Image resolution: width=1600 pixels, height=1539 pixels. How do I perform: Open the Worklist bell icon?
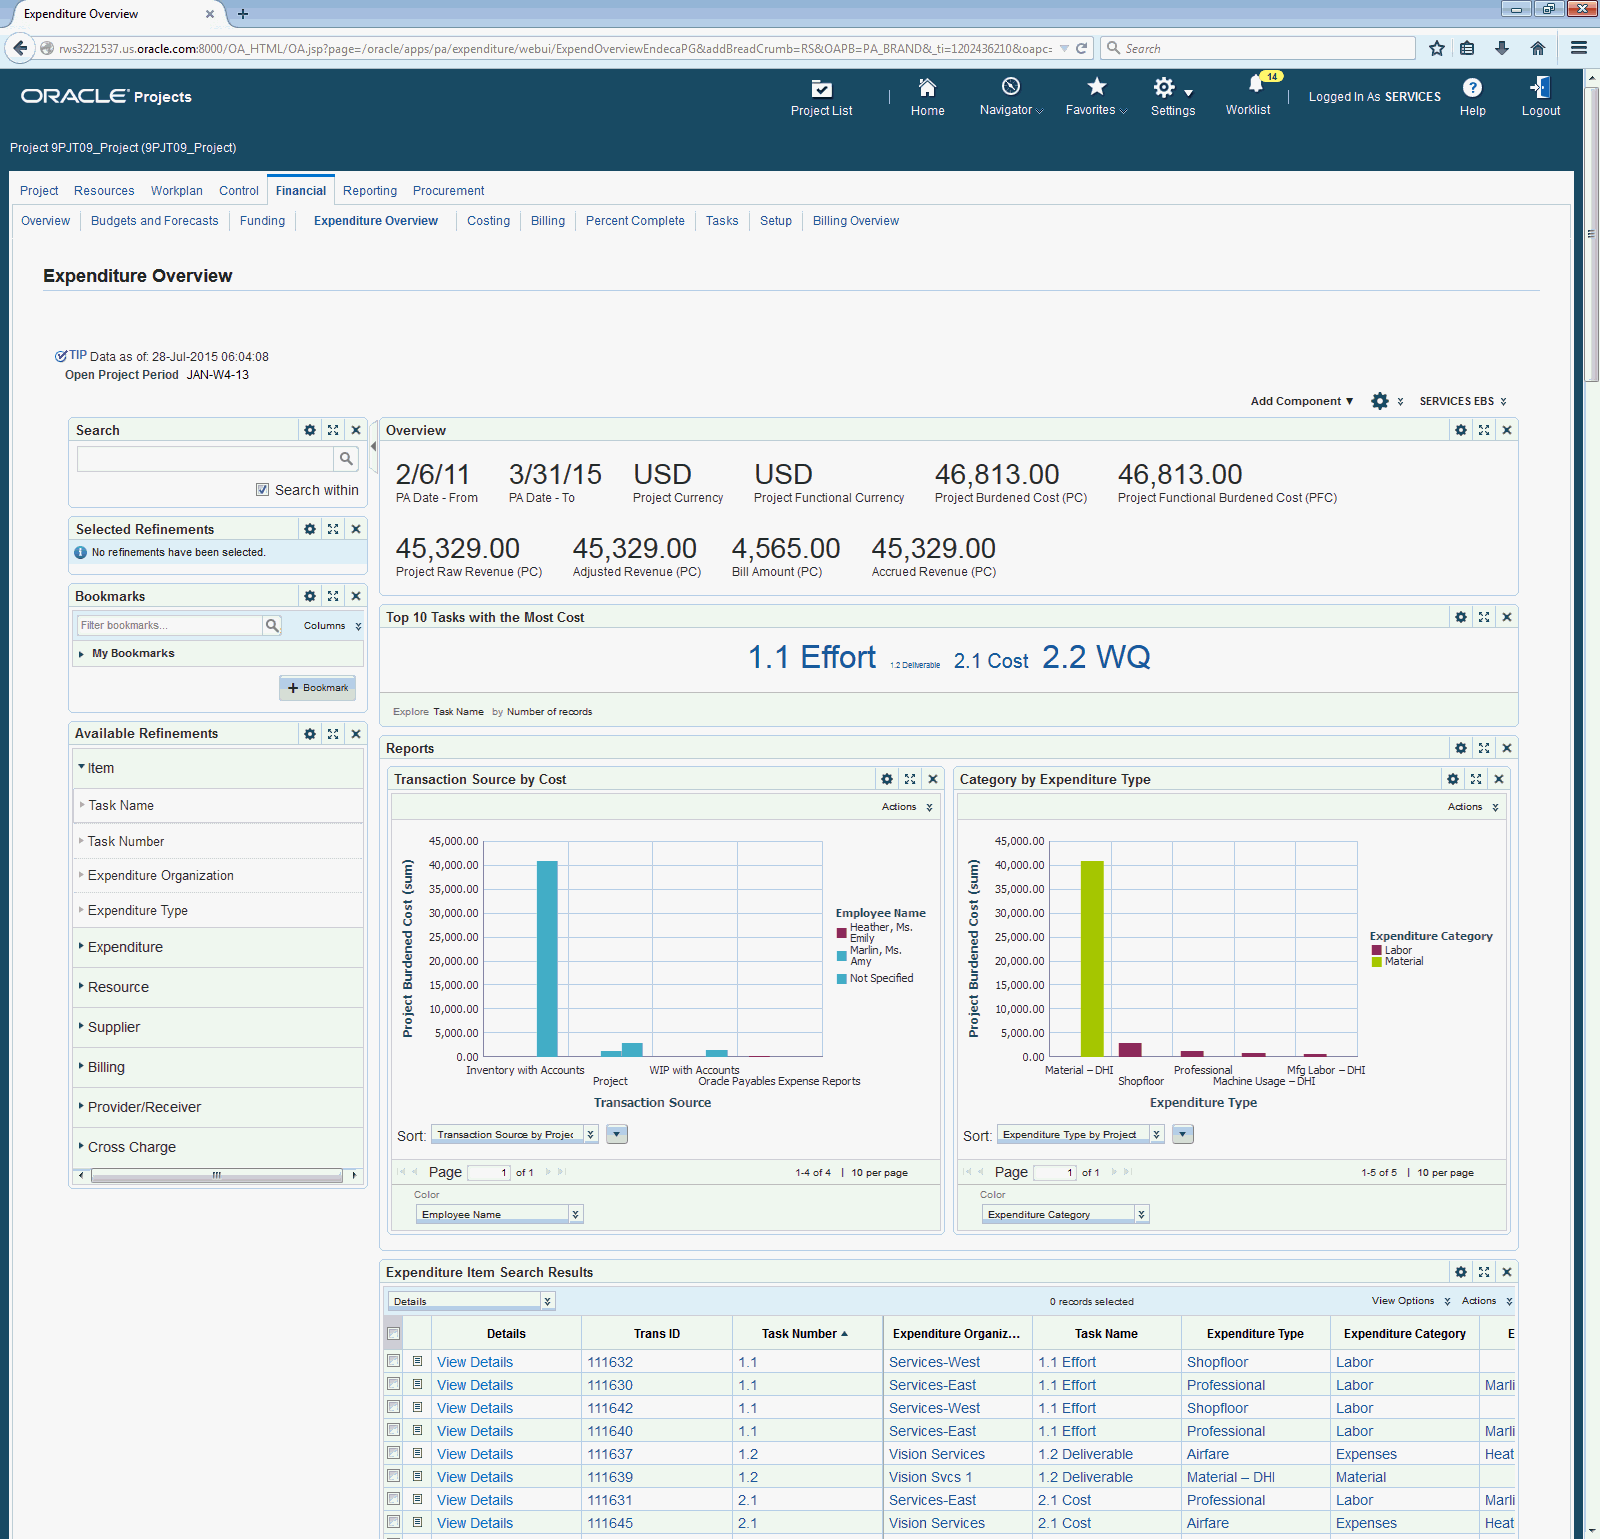1256,84
